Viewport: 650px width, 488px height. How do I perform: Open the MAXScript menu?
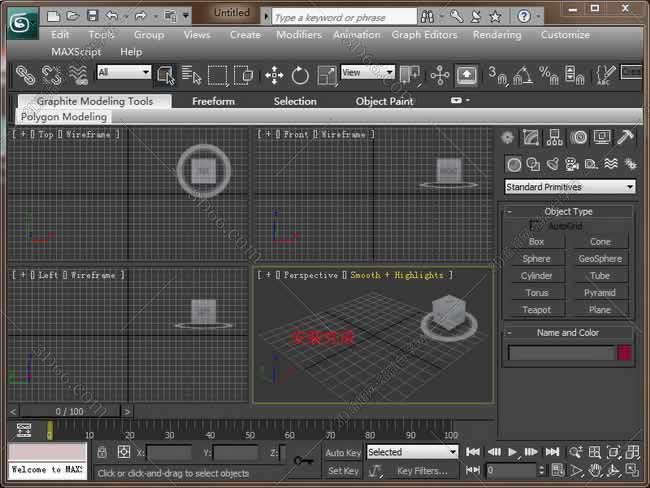point(76,52)
